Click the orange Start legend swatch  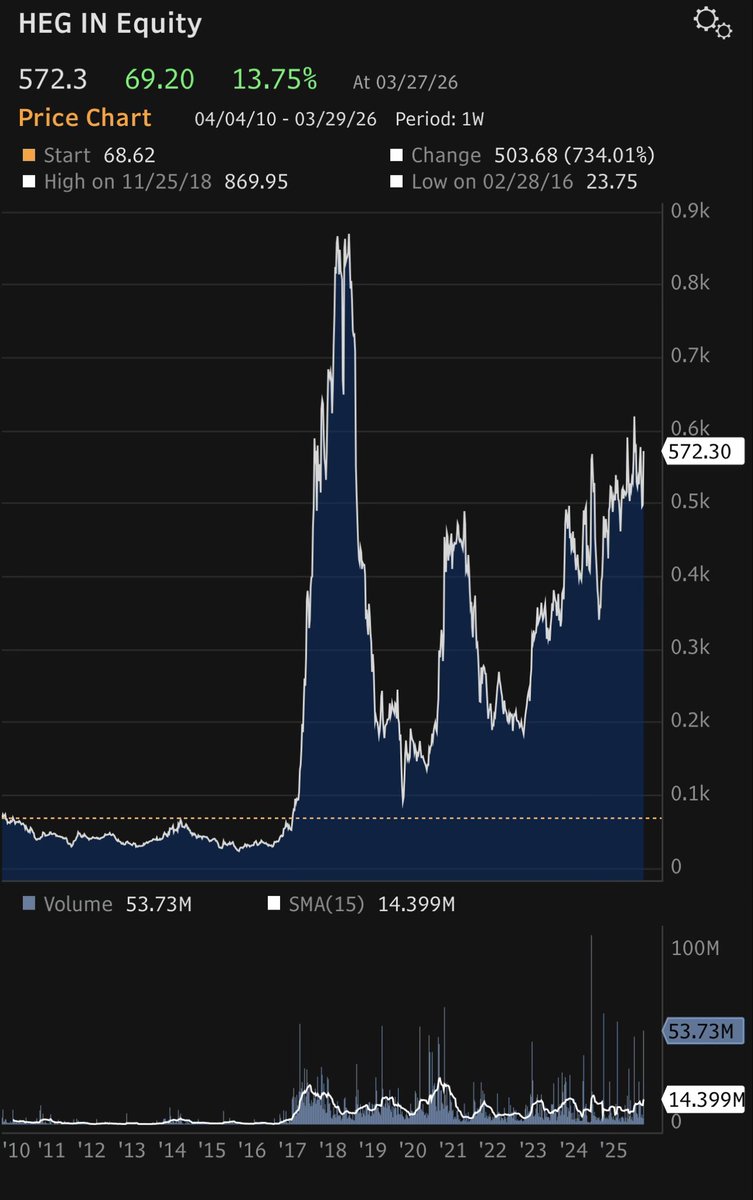click(x=28, y=156)
